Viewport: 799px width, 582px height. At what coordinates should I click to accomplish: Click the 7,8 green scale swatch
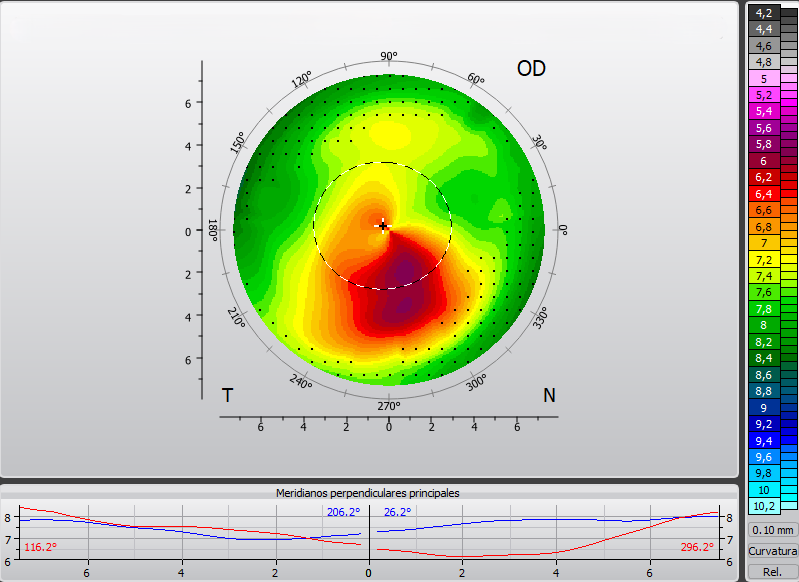click(764, 309)
